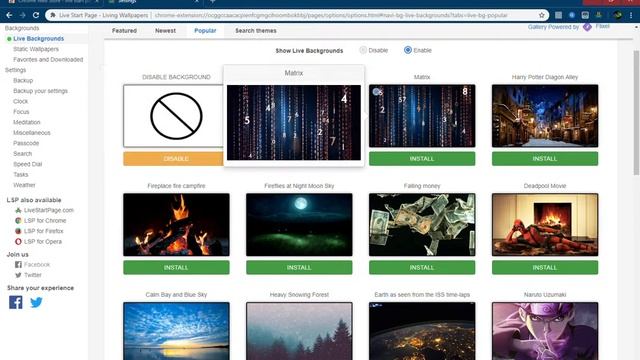Click the browser forward arrow
640x360 pixels.
[23, 15]
